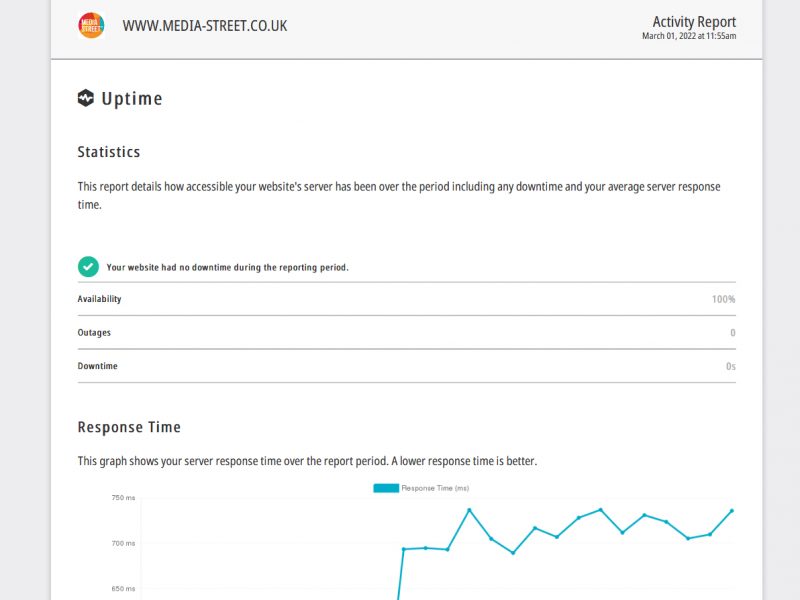The width and height of the screenshot is (800, 600).
Task: Click the WWW.MEDIA-STREET.CO.UK site title
Action: (205, 26)
